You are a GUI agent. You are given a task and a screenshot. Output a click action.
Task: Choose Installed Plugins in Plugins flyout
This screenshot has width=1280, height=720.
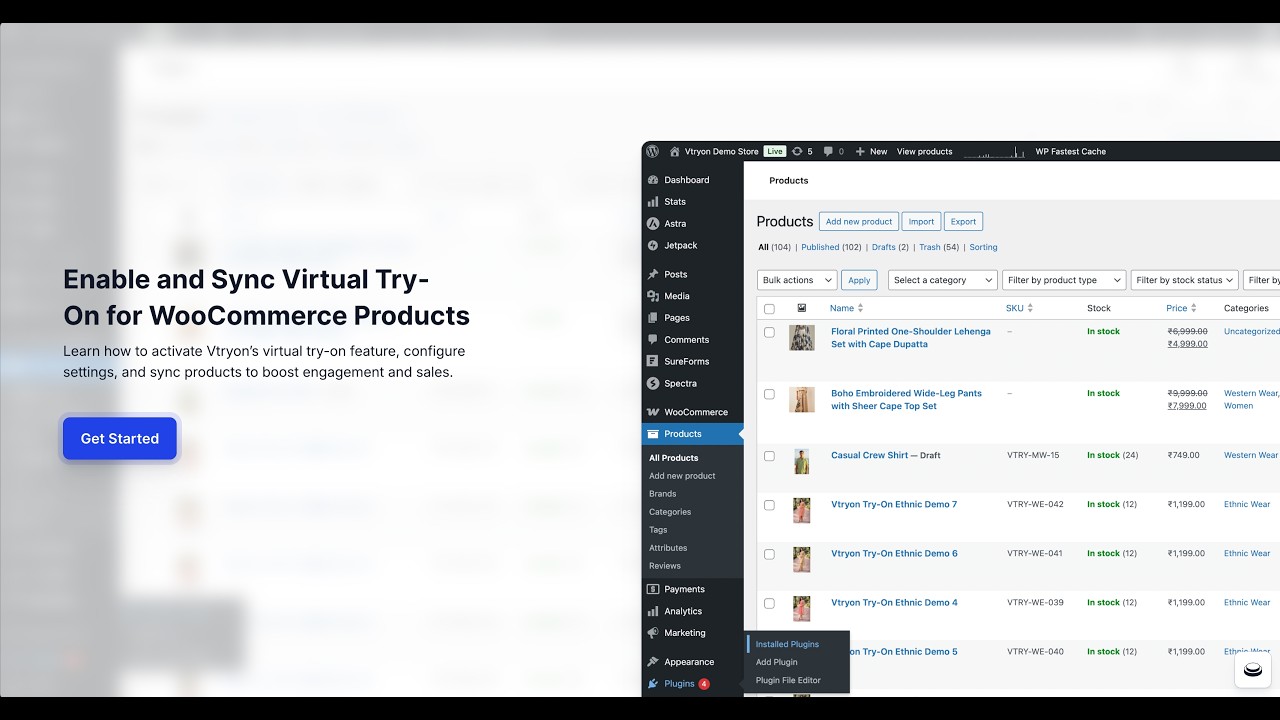787,644
